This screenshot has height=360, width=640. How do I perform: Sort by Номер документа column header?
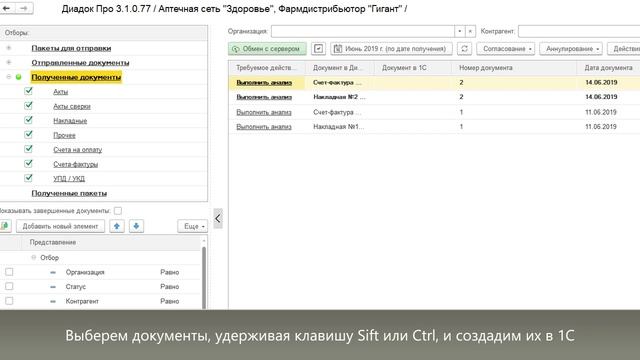514,68
